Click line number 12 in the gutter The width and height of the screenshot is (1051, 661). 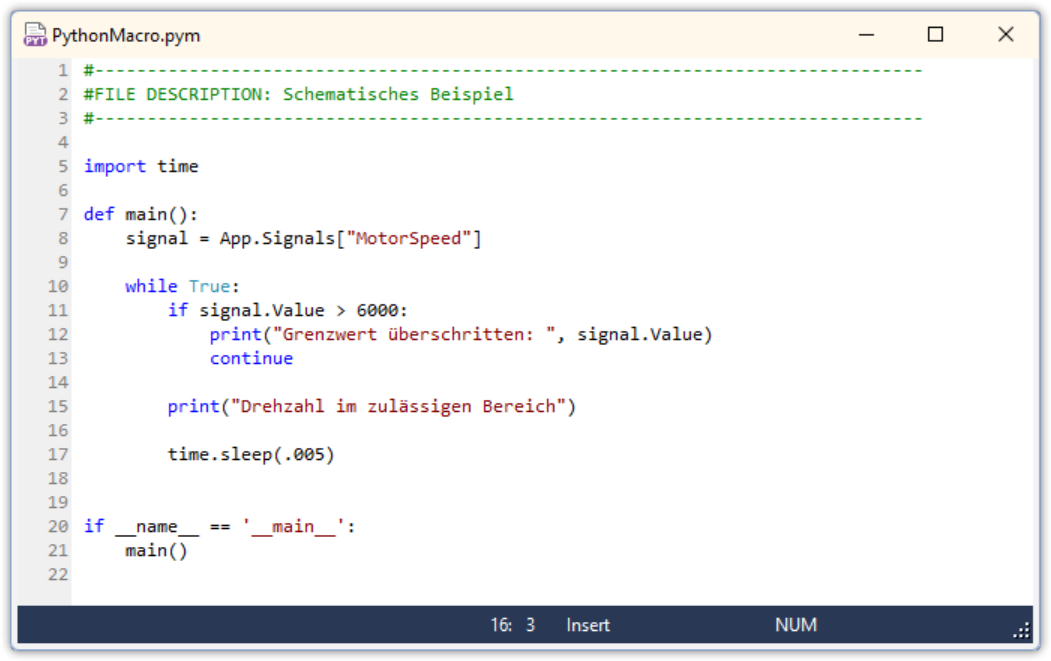58,334
